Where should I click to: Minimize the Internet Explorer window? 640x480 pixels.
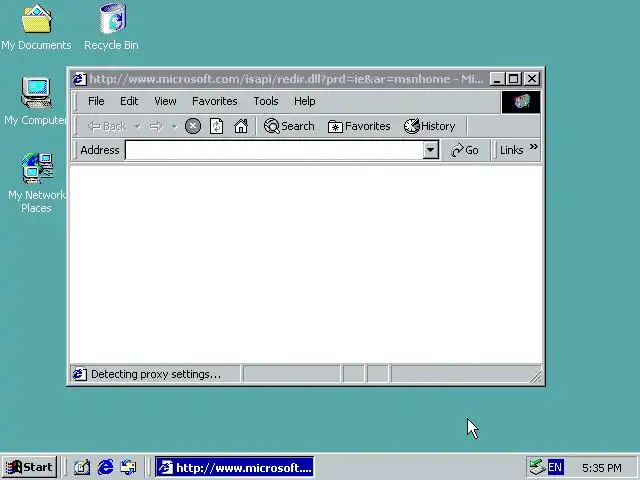(x=497, y=78)
